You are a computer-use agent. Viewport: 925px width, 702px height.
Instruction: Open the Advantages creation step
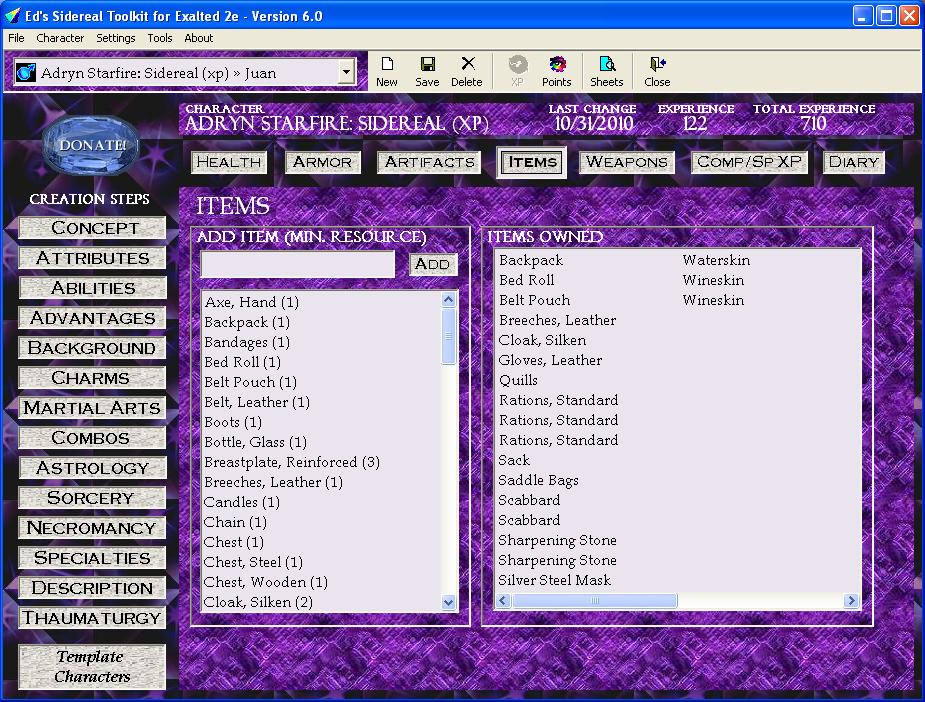pos(93,318)
